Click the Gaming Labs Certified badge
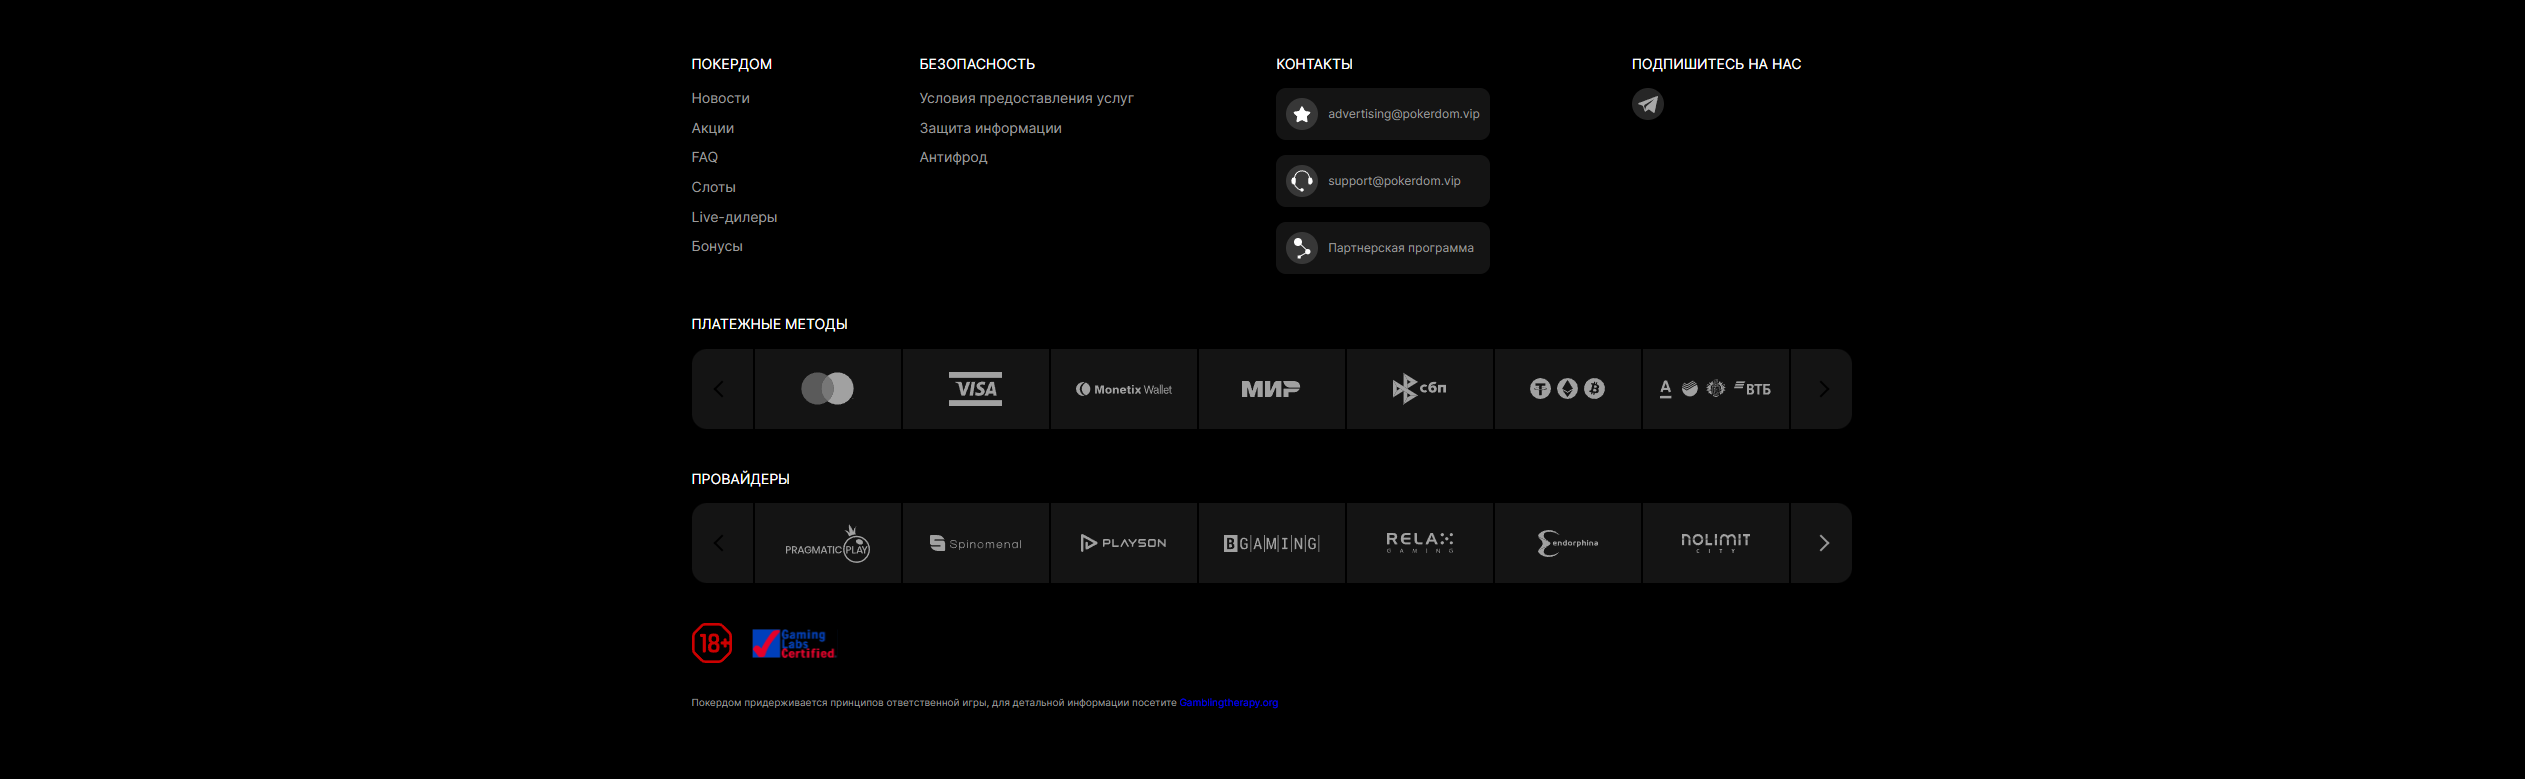Screen dimensions: 2525x779 [x=794, y=644]
